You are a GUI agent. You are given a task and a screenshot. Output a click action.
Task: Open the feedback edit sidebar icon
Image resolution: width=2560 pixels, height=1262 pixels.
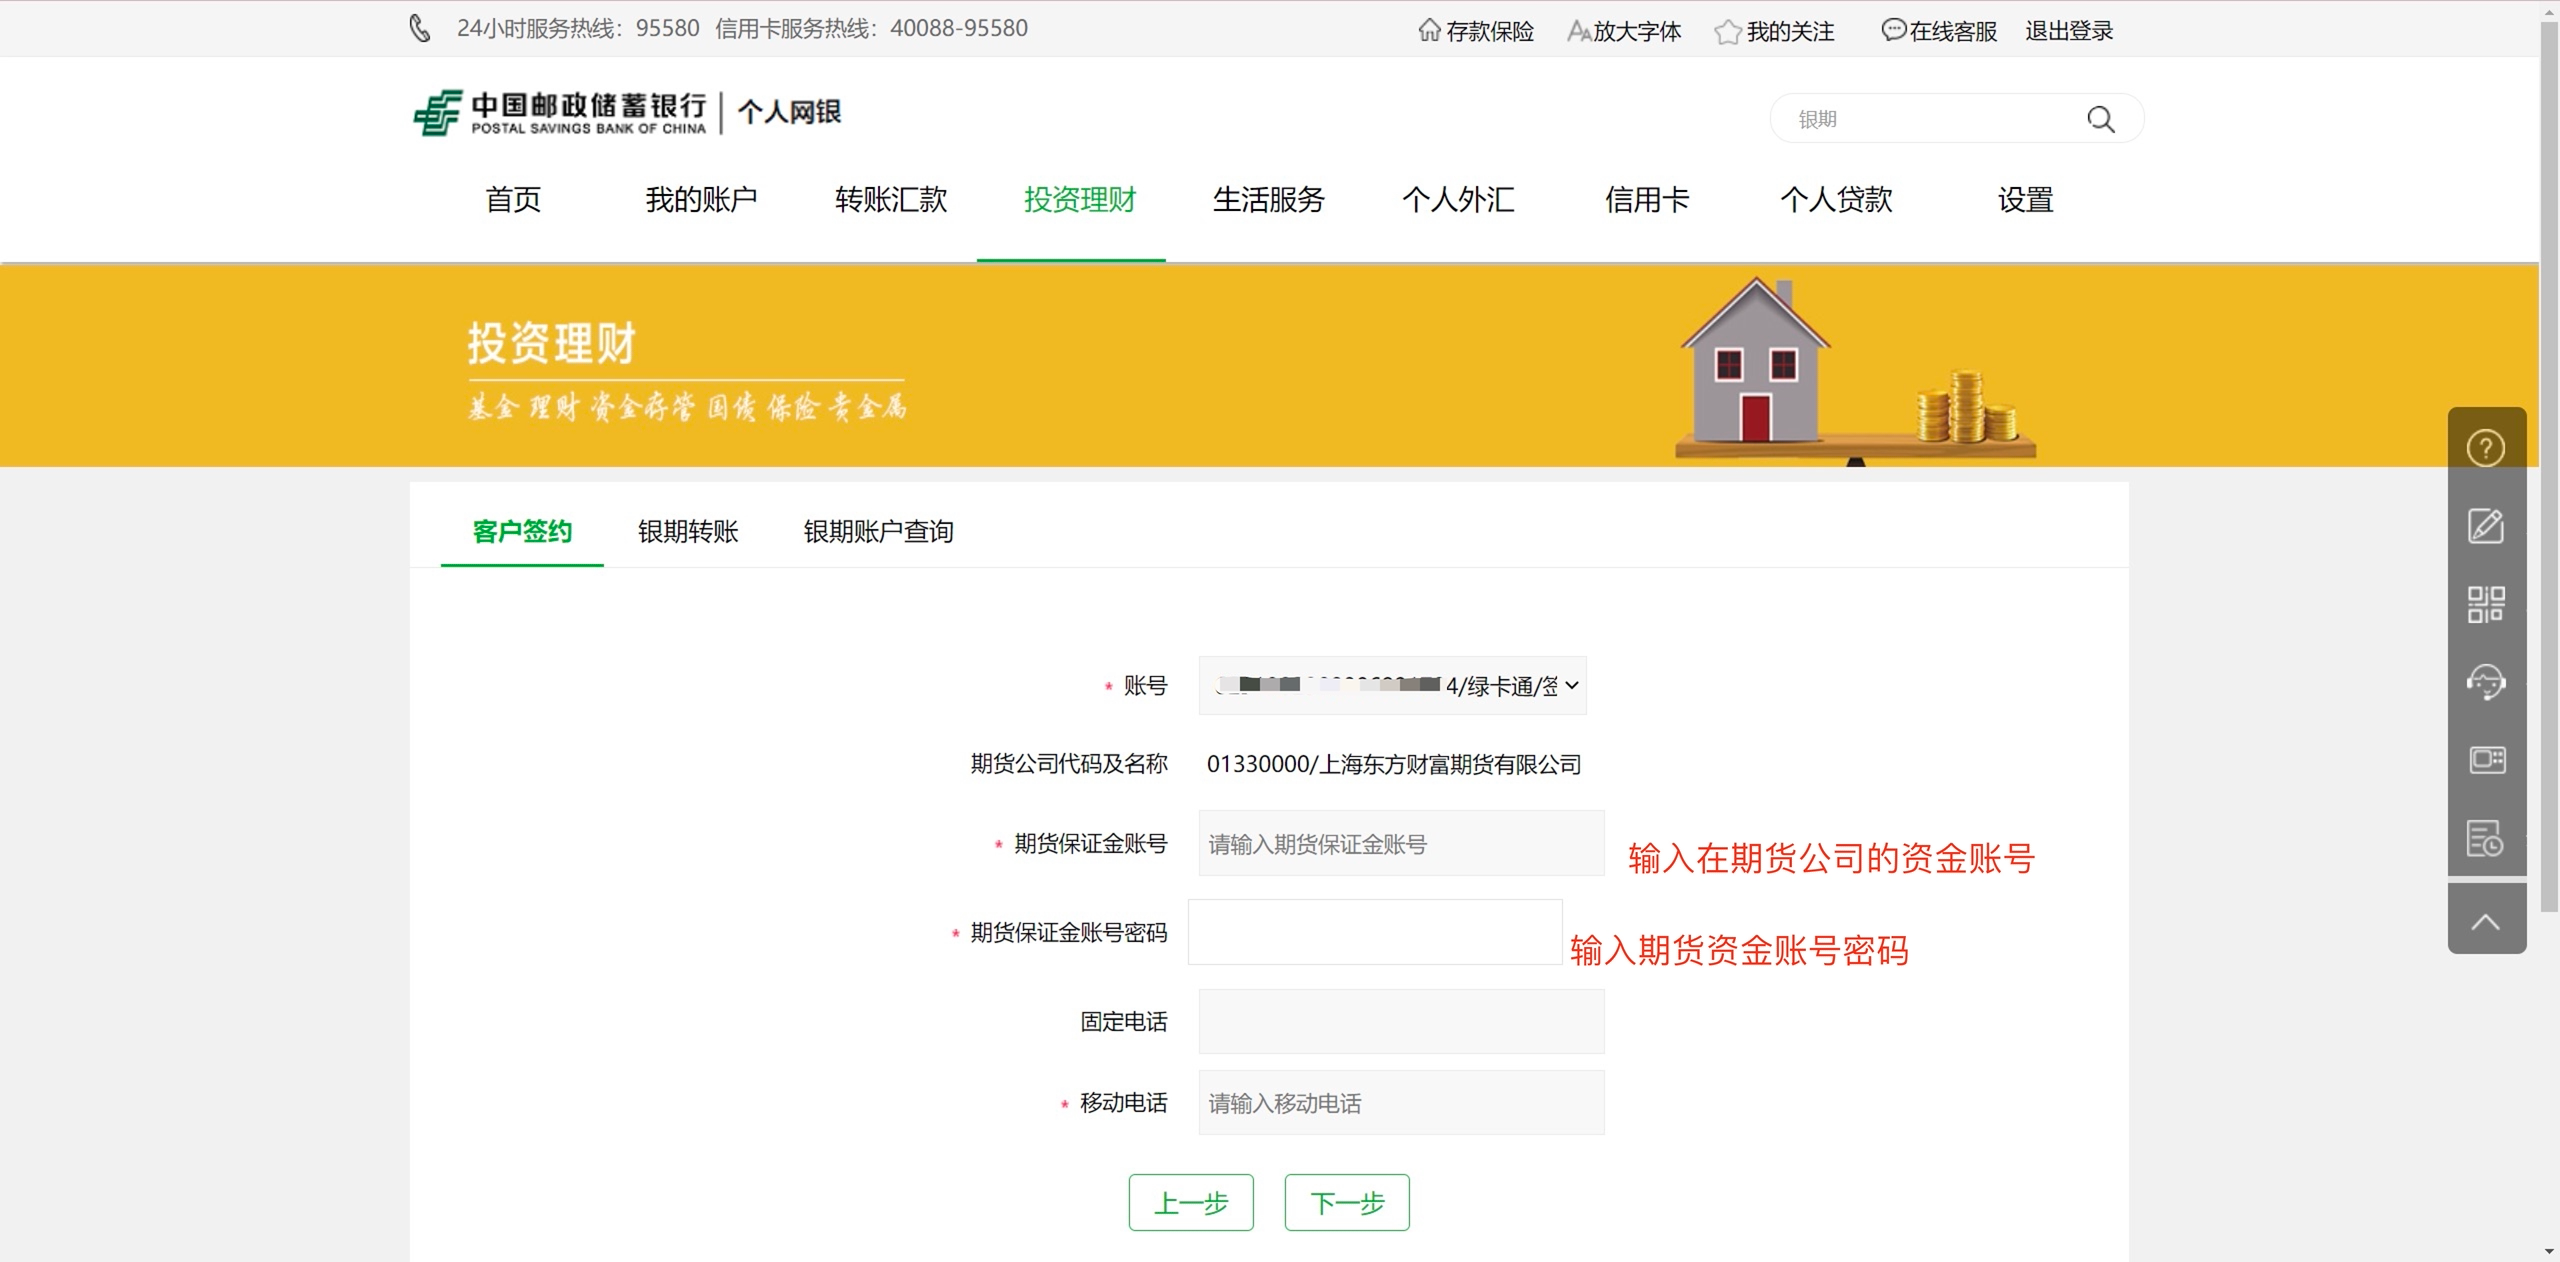click(2486, 526)
